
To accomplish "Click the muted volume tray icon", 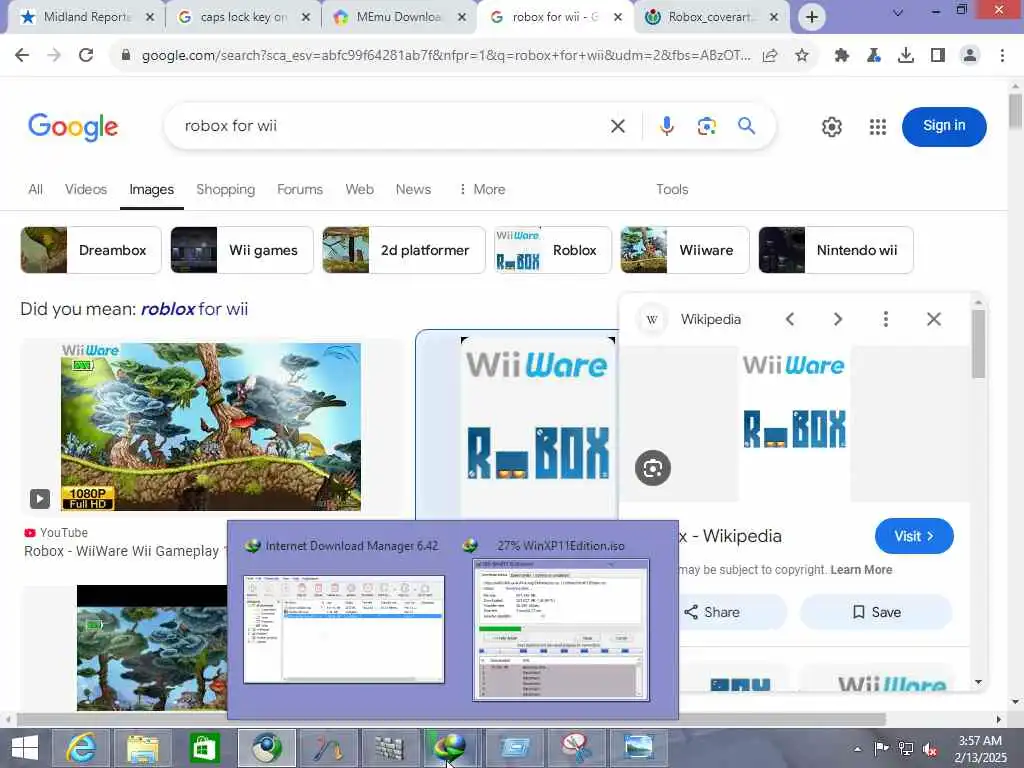I will tap(930, 750).
